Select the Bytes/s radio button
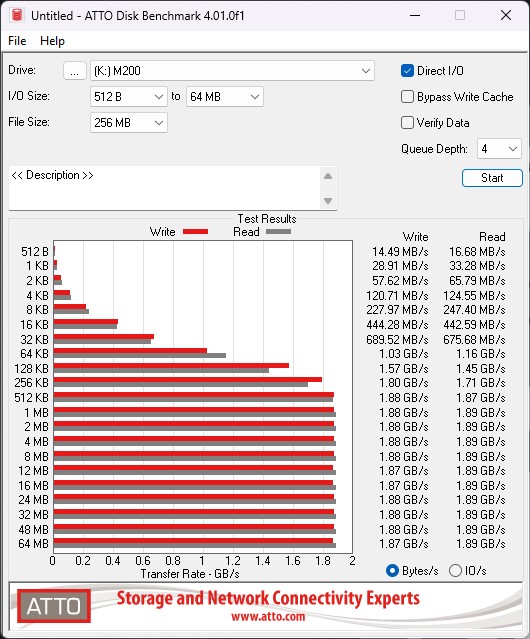 (392, 571)
